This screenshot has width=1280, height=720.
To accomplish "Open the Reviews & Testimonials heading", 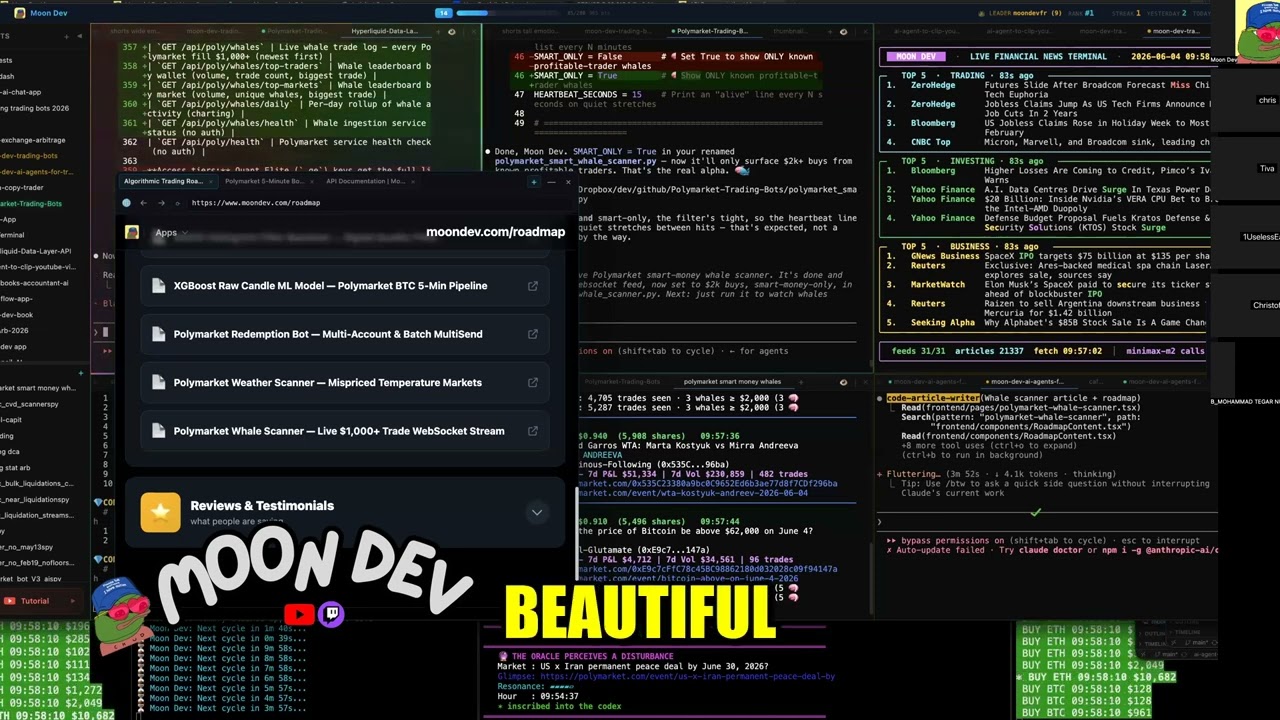I will [262, 506].
